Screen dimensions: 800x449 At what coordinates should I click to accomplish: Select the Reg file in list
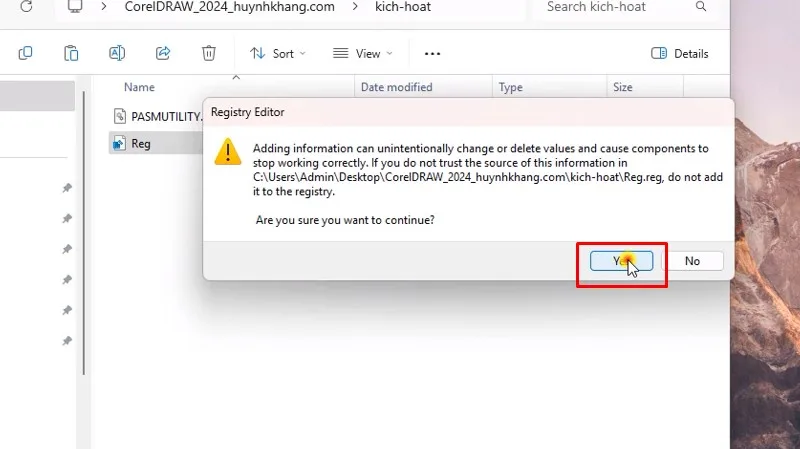pyautogui.click(x=141, y=143)
